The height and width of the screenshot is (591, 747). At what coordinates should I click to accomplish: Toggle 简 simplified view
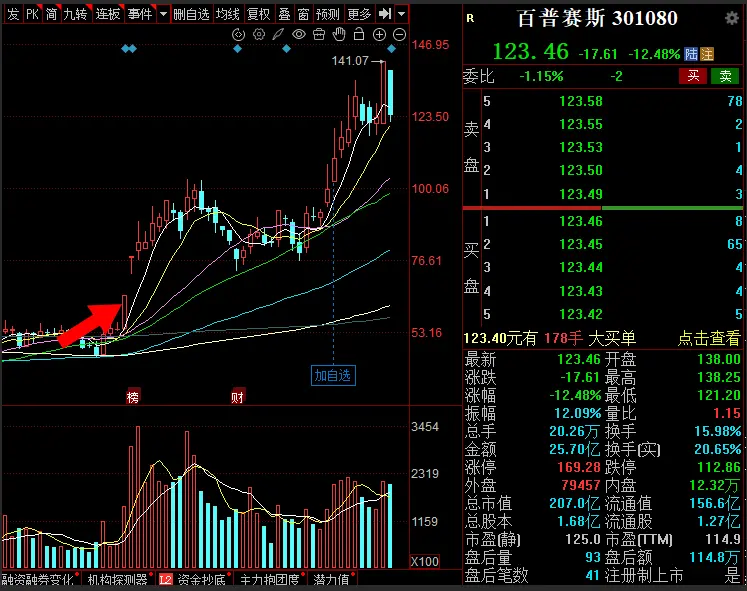(51, 14)
